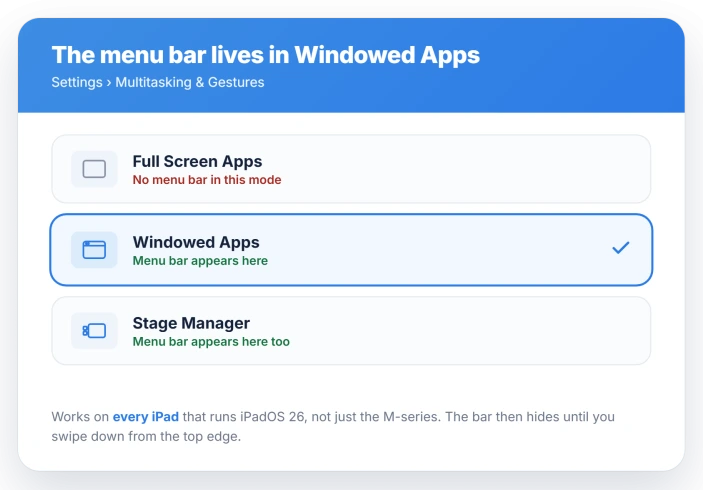Viewport: 703px width, 490px height.
Task: Click the Stage Manager icon
Action: click(x=94, y=331)
